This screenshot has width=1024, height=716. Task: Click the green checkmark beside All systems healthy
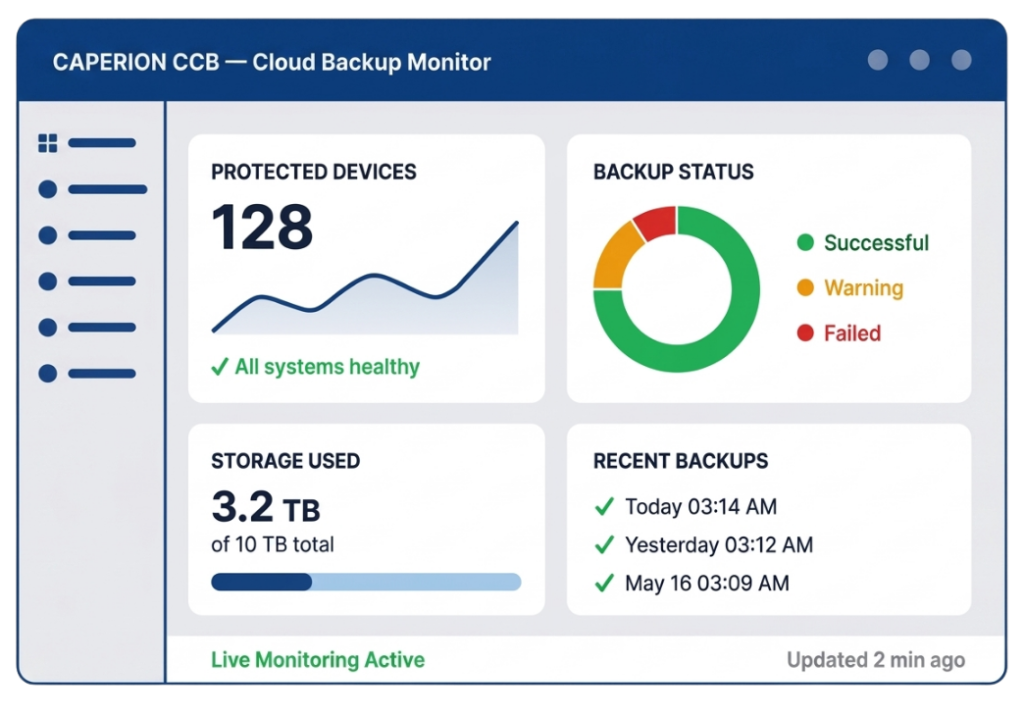[220, 366]
